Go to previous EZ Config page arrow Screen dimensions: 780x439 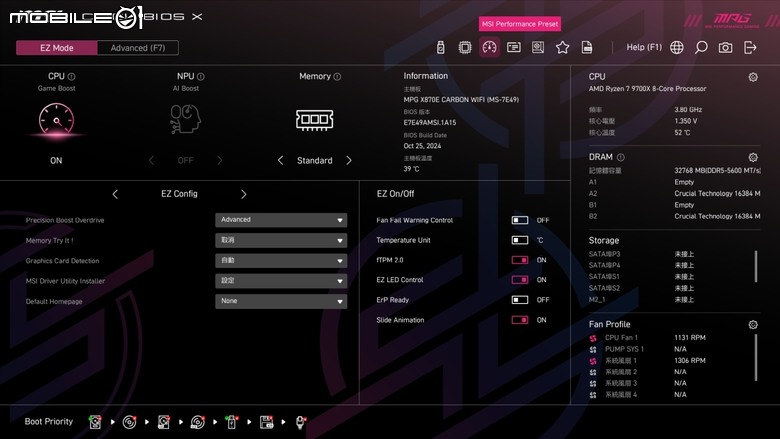pyautogui.click(x=115, y=194)
